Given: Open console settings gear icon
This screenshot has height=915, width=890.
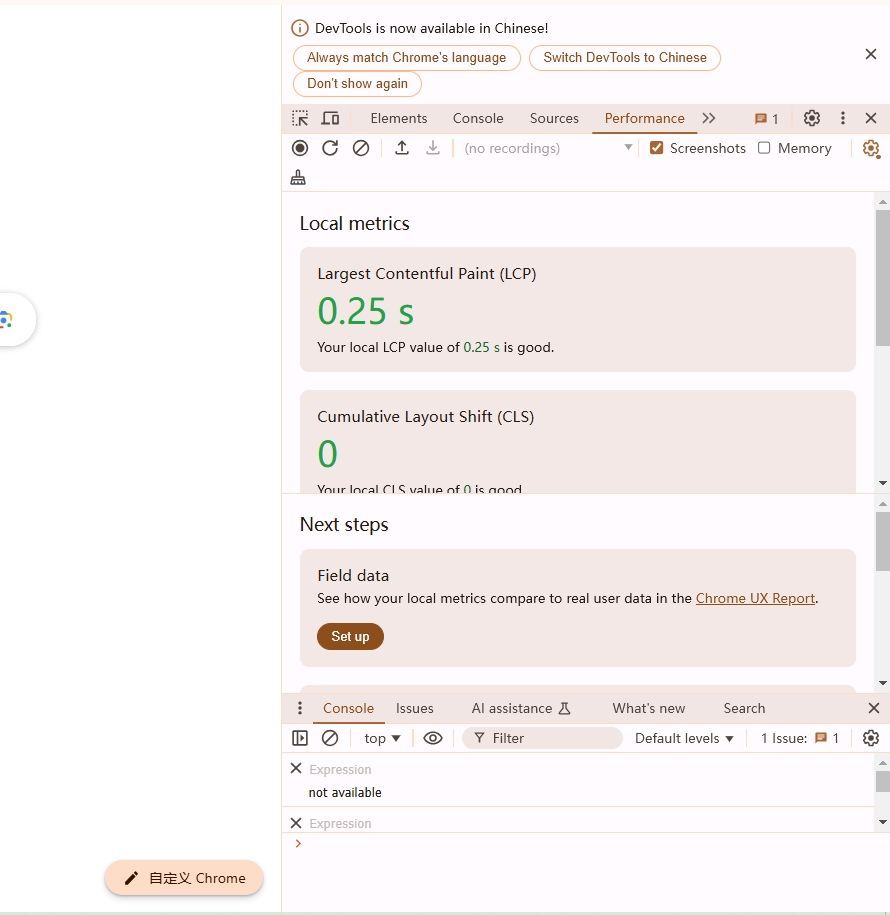Looking at the screenshot, I should [x=871, y=738].
